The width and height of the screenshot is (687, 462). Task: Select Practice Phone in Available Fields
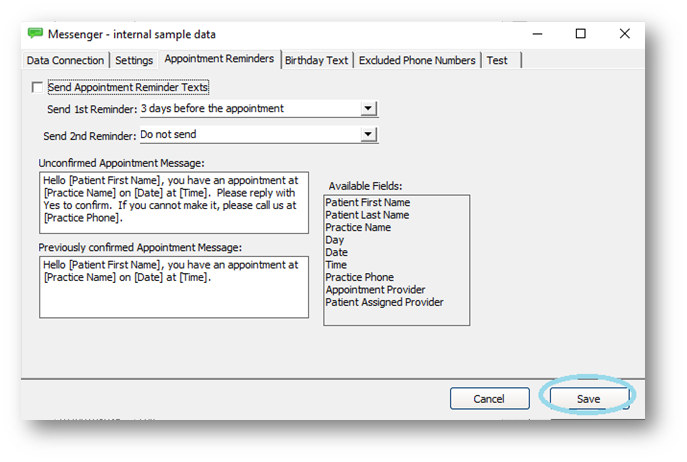(x=359, y=277)
